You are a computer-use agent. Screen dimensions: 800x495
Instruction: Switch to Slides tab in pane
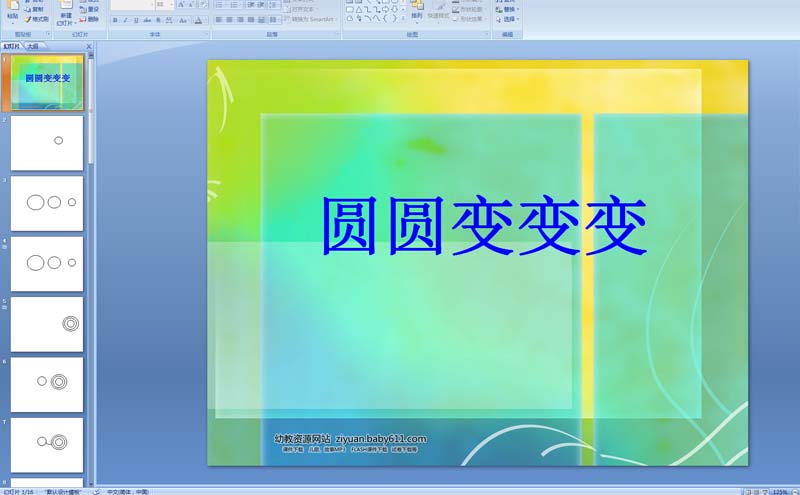point(12,46)
